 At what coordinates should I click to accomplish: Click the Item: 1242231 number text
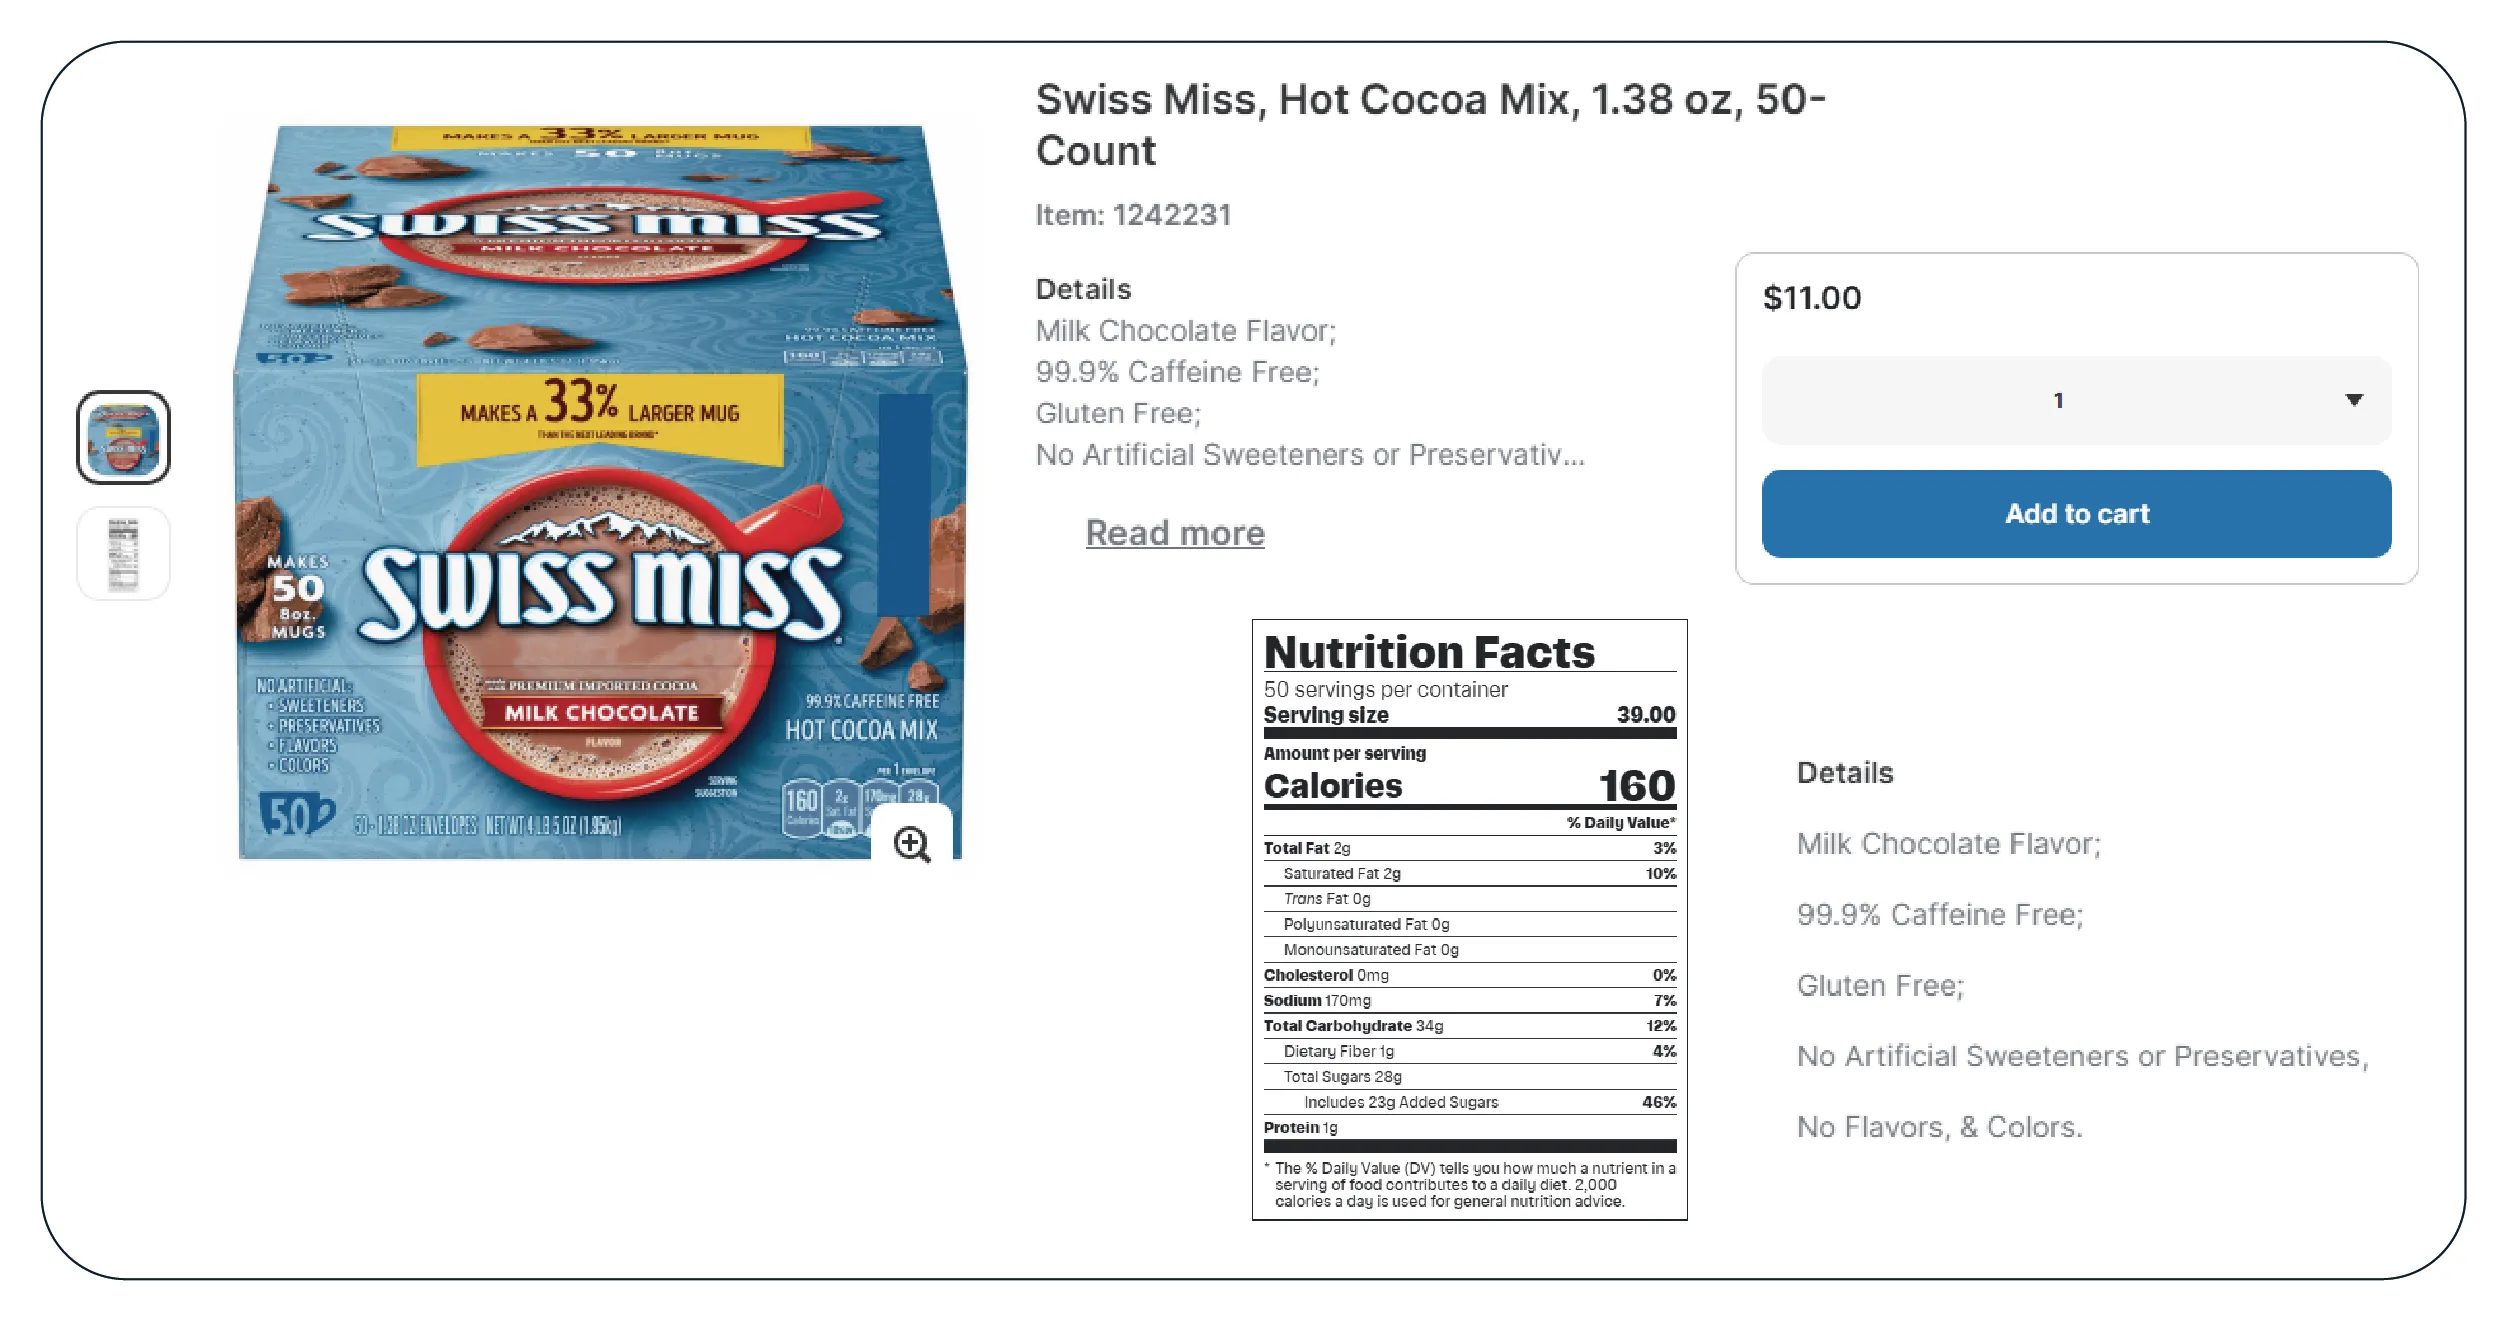1133,215
